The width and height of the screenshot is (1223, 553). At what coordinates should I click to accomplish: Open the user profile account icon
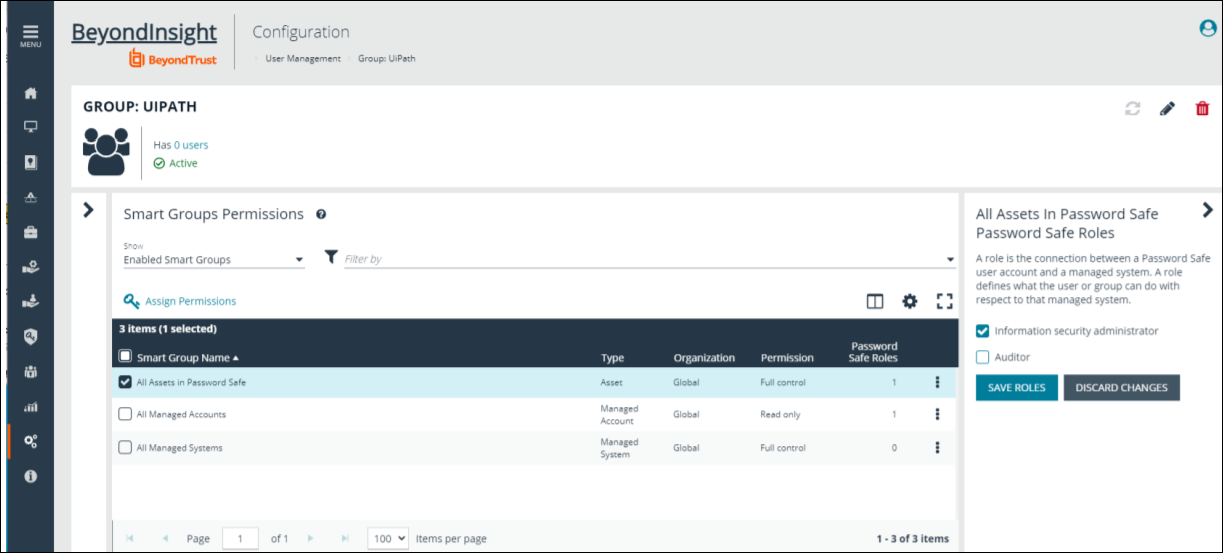pos(1208,29)
